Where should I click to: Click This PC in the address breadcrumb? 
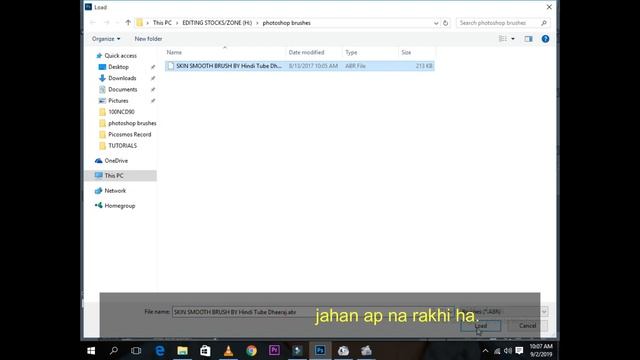(162, 23)
